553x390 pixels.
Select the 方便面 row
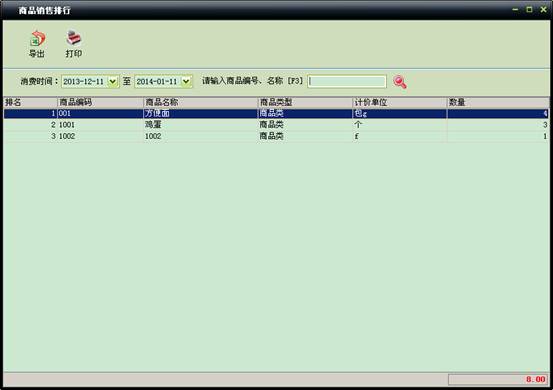coord(276,113)
